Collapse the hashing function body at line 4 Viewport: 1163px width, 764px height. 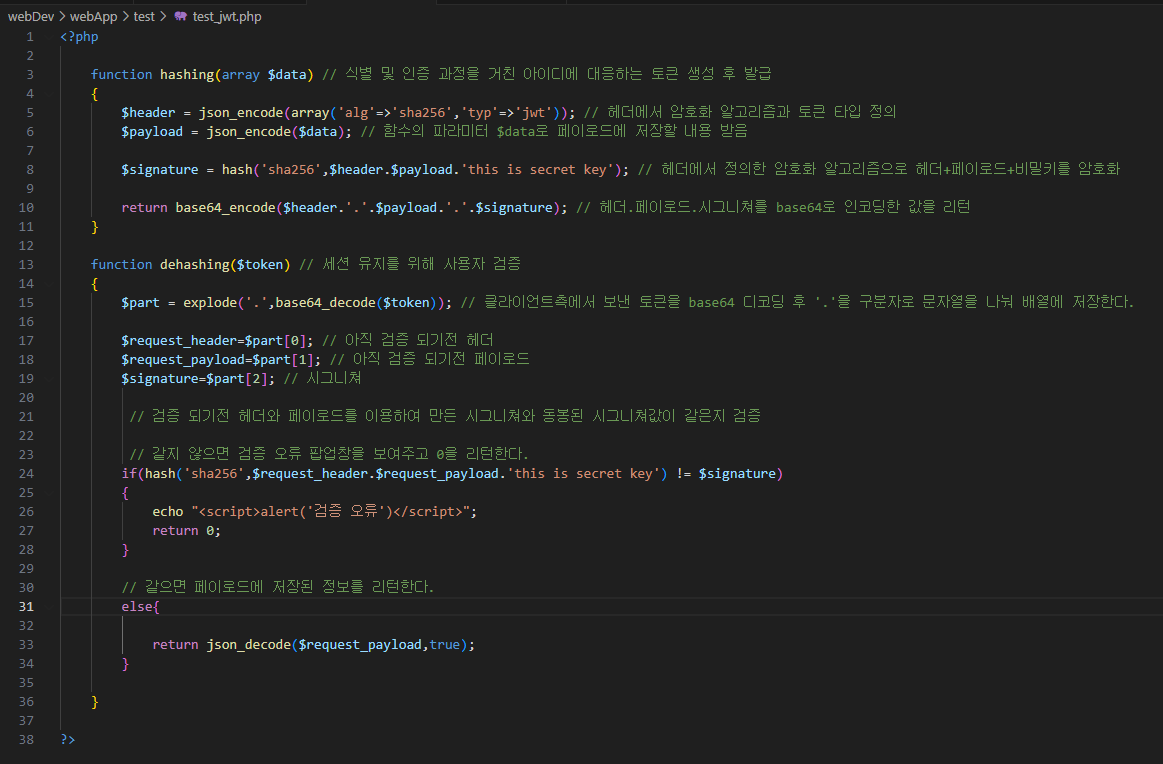[49, 93]
